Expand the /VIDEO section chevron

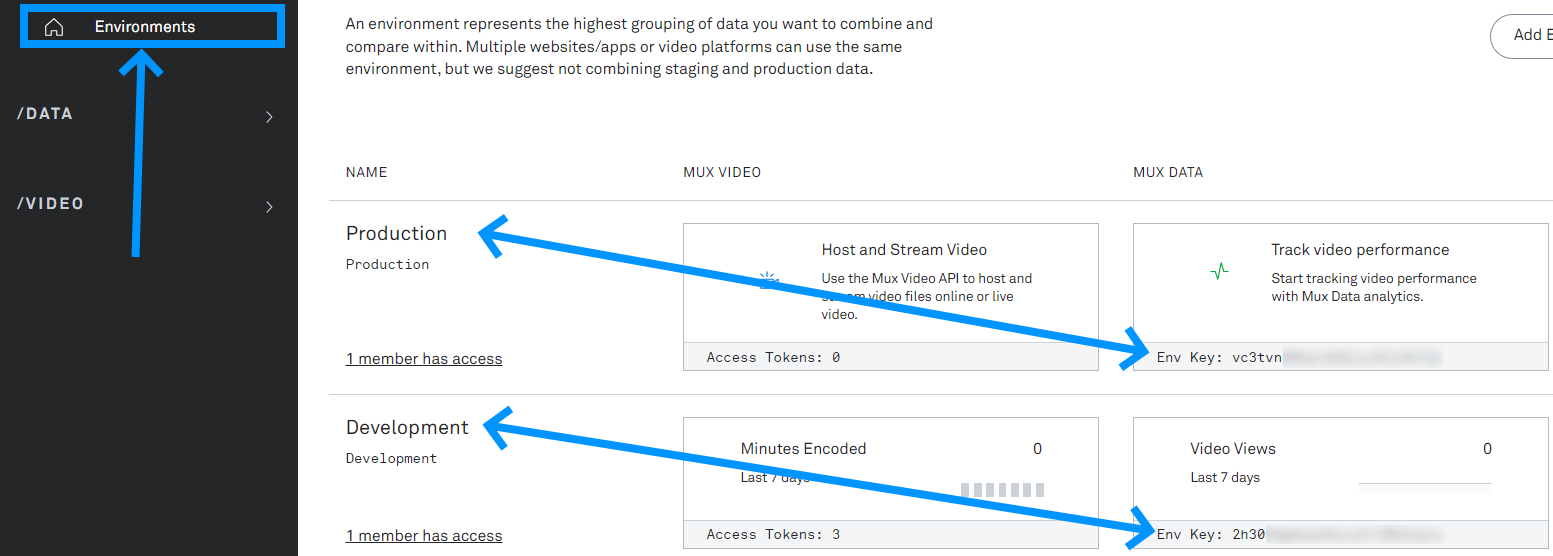pos(269,207)
